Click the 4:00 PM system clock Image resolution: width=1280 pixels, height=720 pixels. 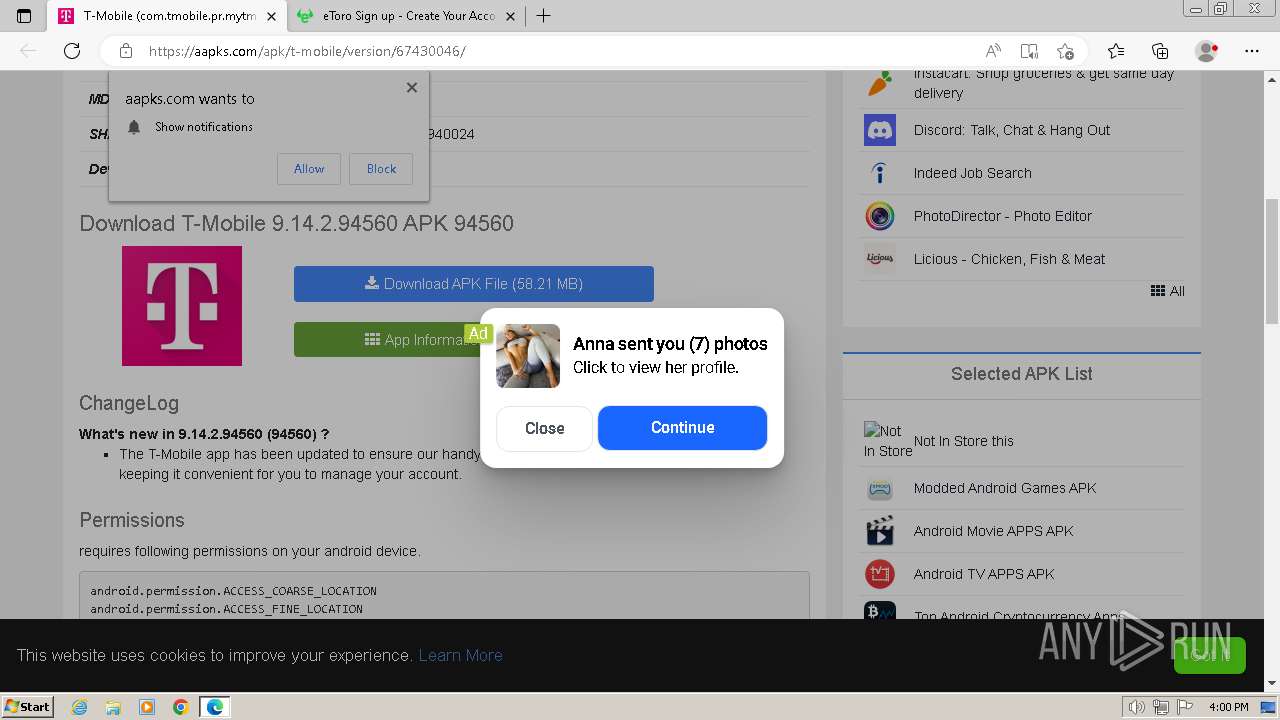1228,707
